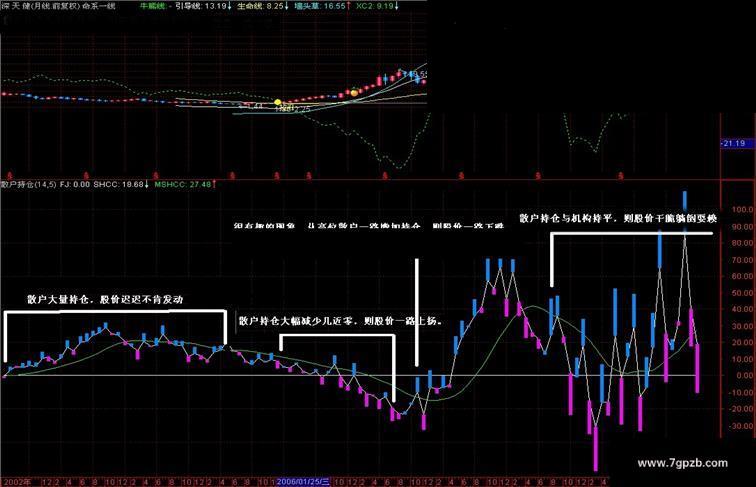Image resolution: width=756 pixels, height=487 pixels.
Task: Click the annotation 散户大量持仓,股价迟迟不肯发动
Action: click(x=105, y=299)
